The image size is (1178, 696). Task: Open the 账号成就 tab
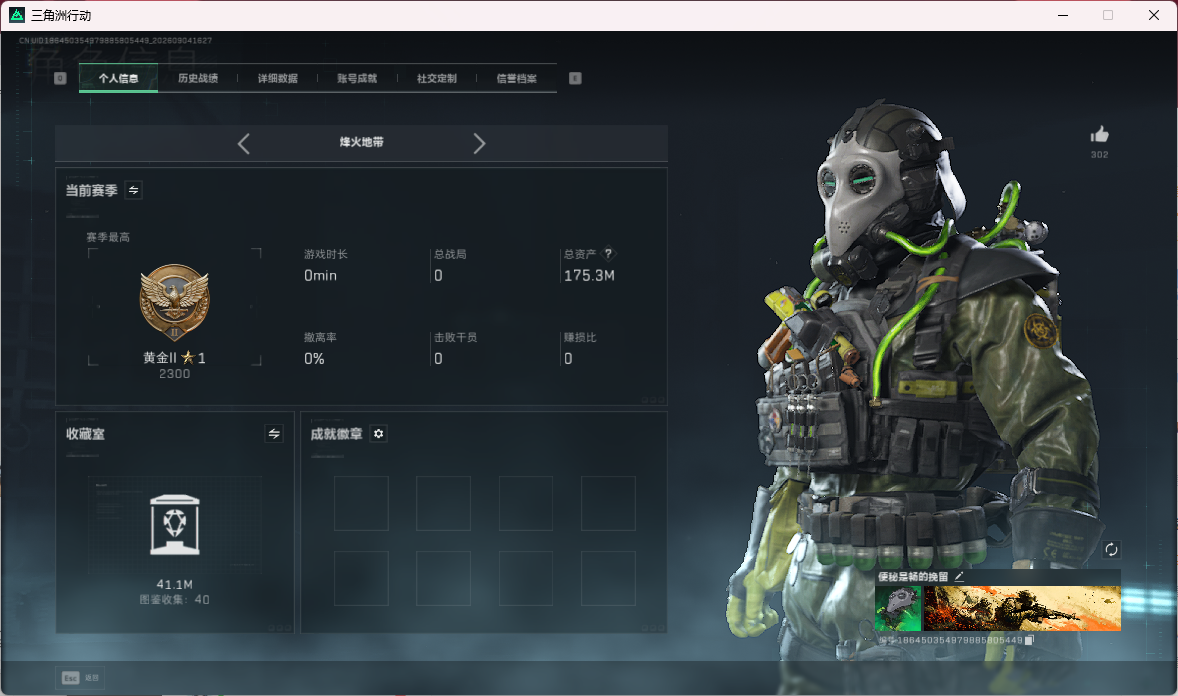(x=357, y=78)
